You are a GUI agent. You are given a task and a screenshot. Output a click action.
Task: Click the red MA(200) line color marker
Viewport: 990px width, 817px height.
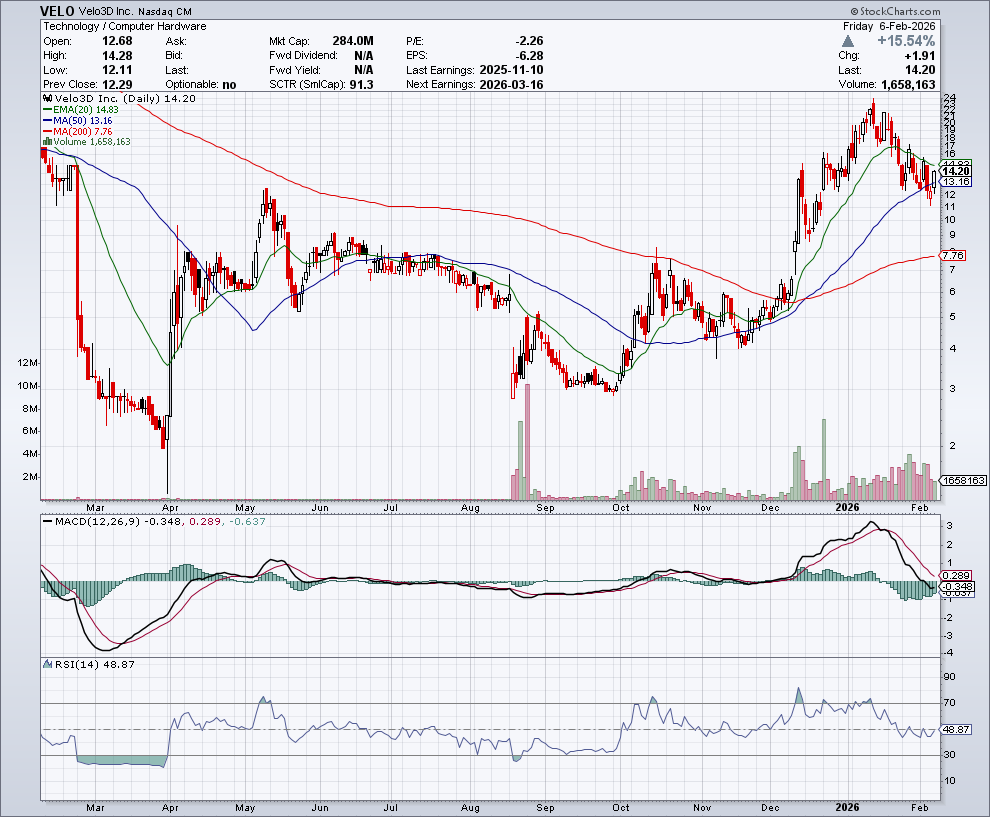click(x=47, y=131)
